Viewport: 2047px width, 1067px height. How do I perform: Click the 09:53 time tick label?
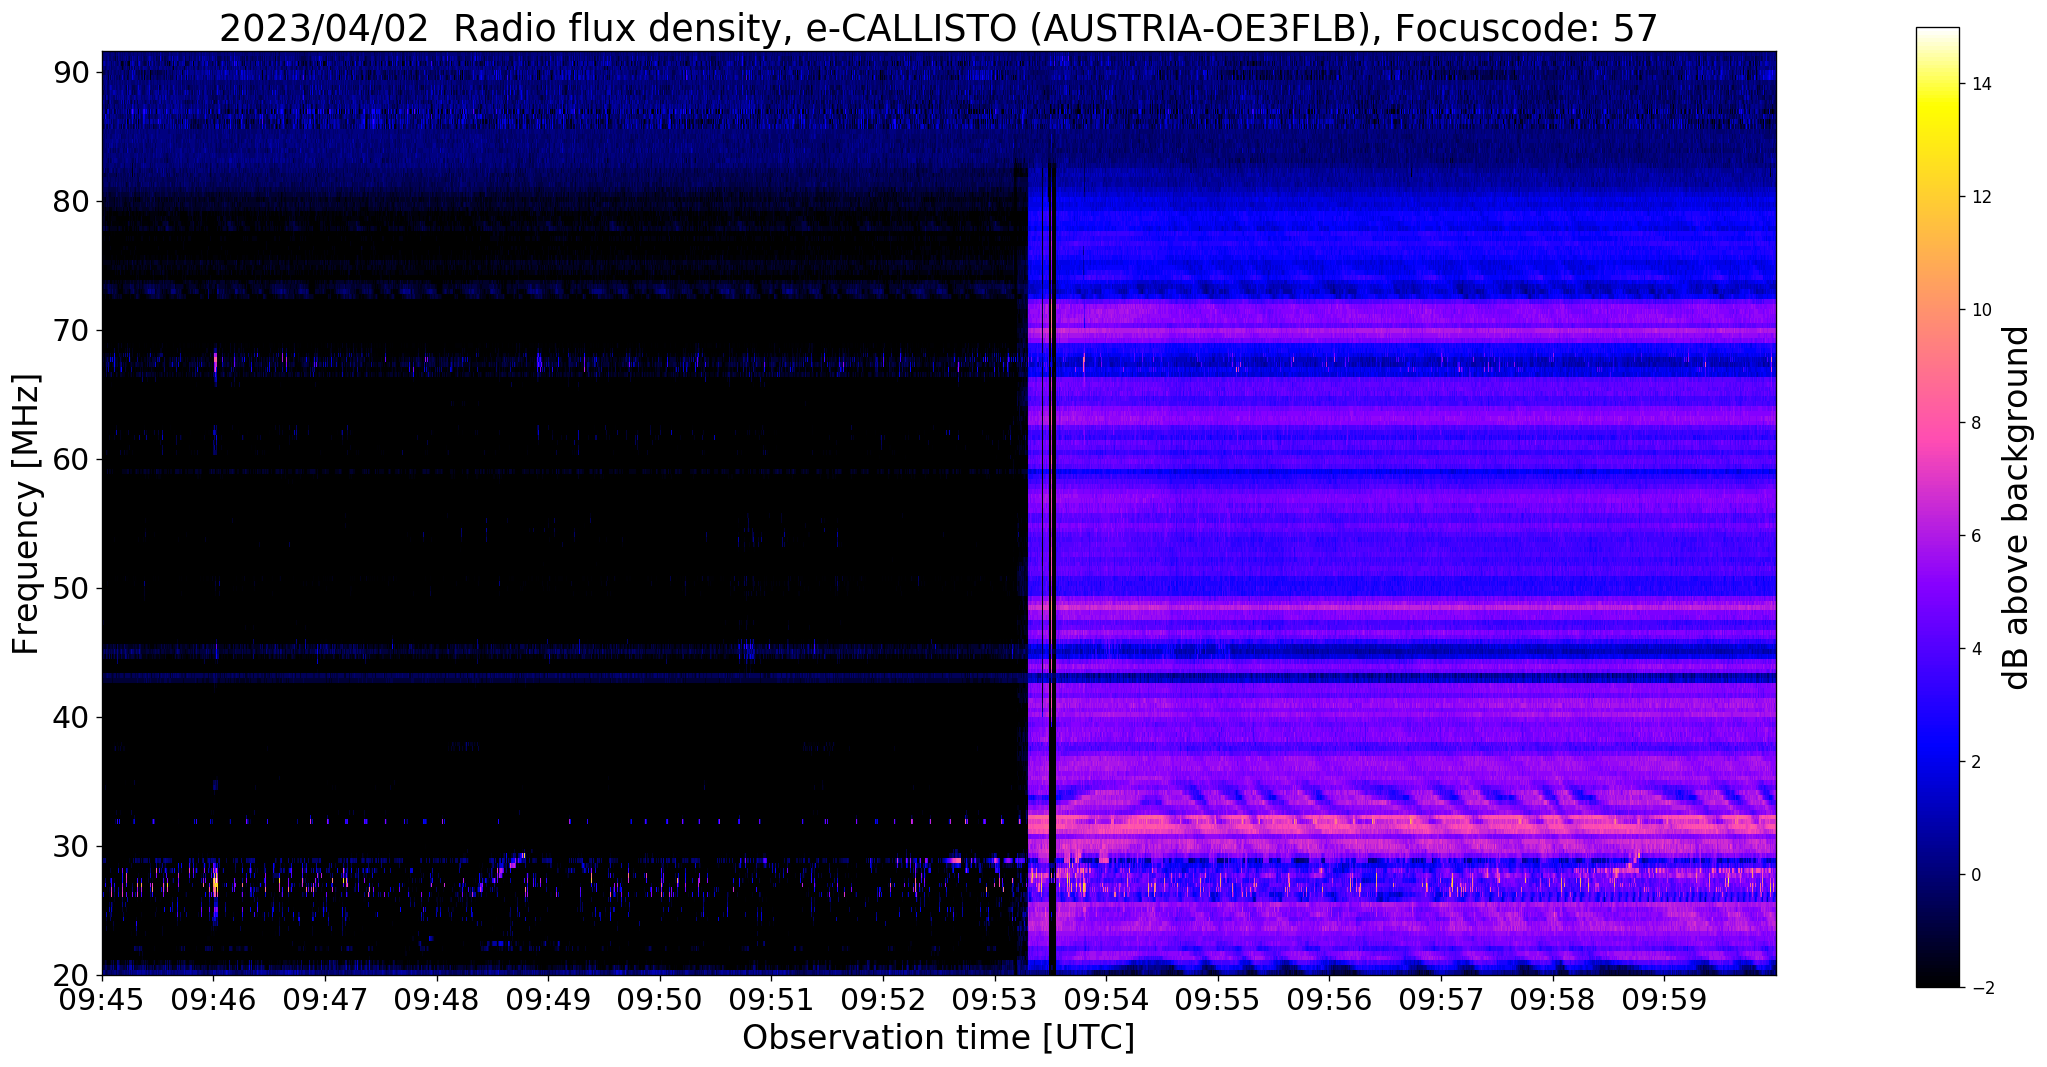(995, 999)
